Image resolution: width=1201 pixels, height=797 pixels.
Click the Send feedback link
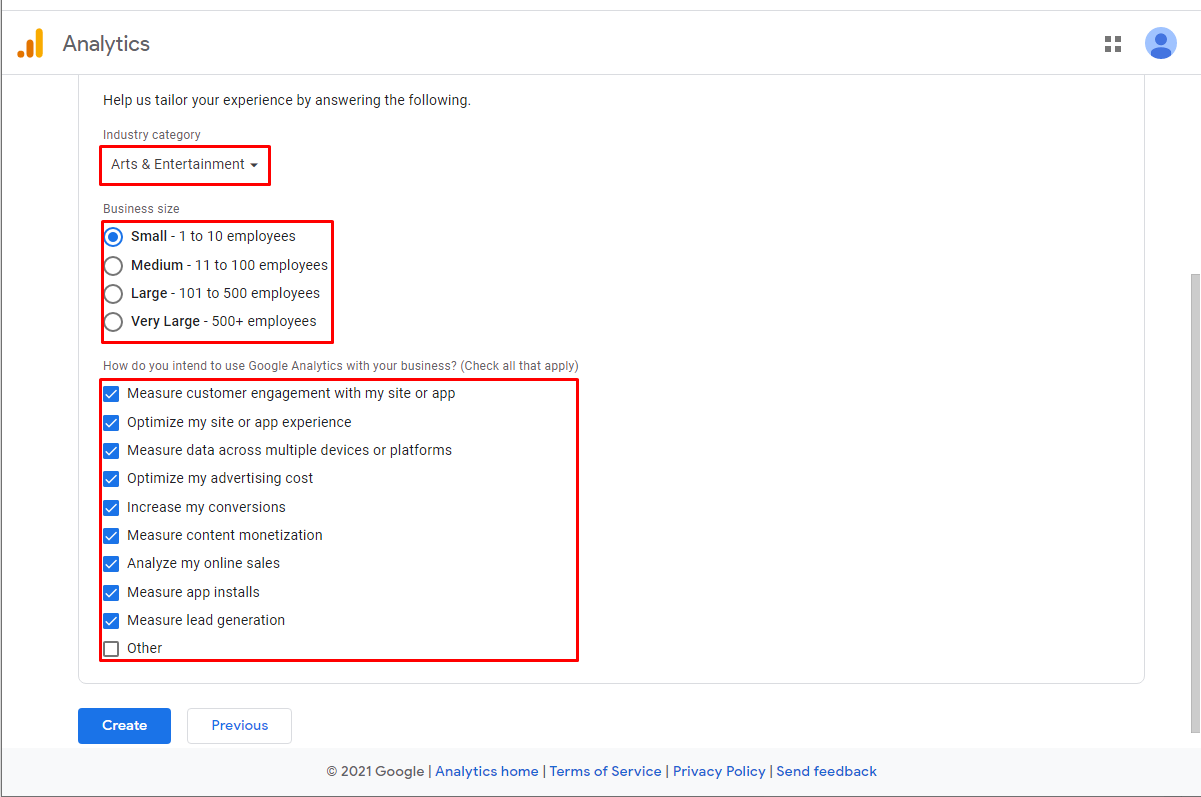coord(826,772)
